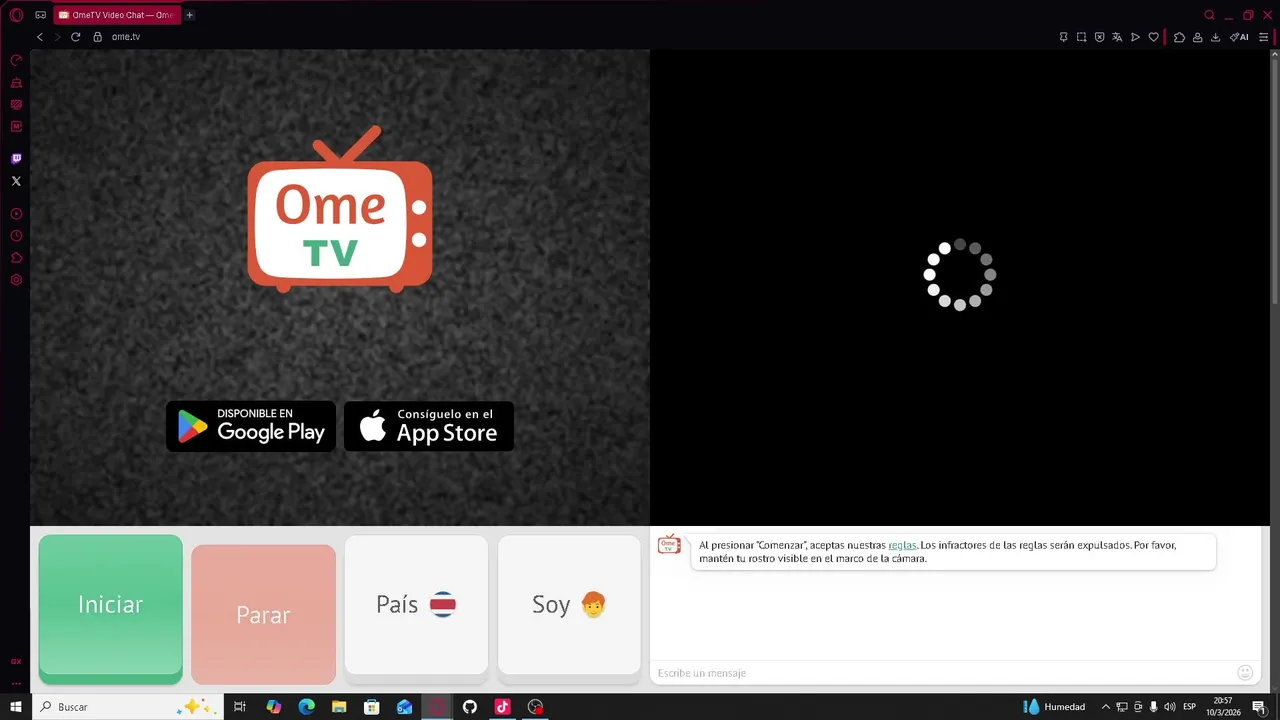Open the 20:57 clock and date

(1222, 707)
